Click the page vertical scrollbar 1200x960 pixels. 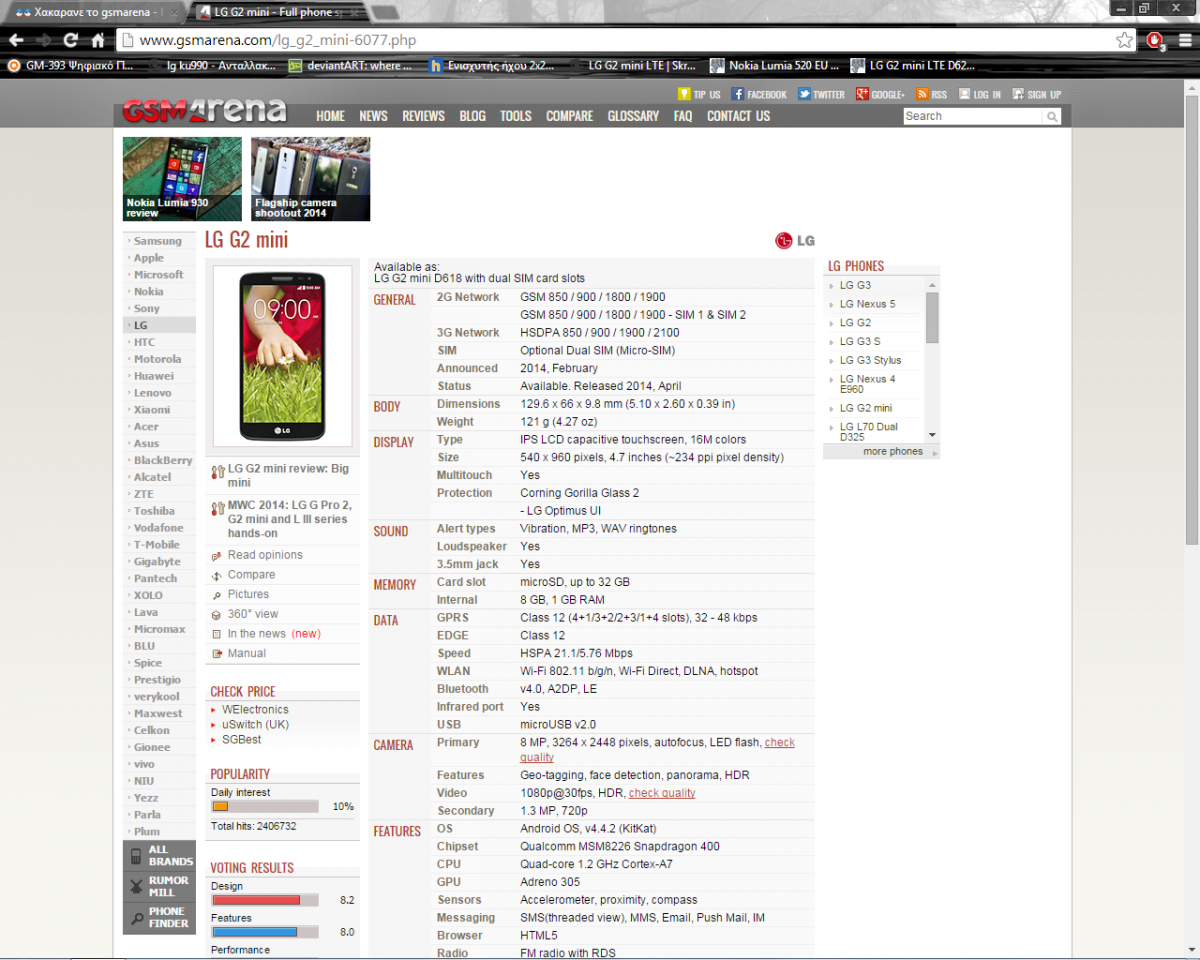[x=1191, y=320]
